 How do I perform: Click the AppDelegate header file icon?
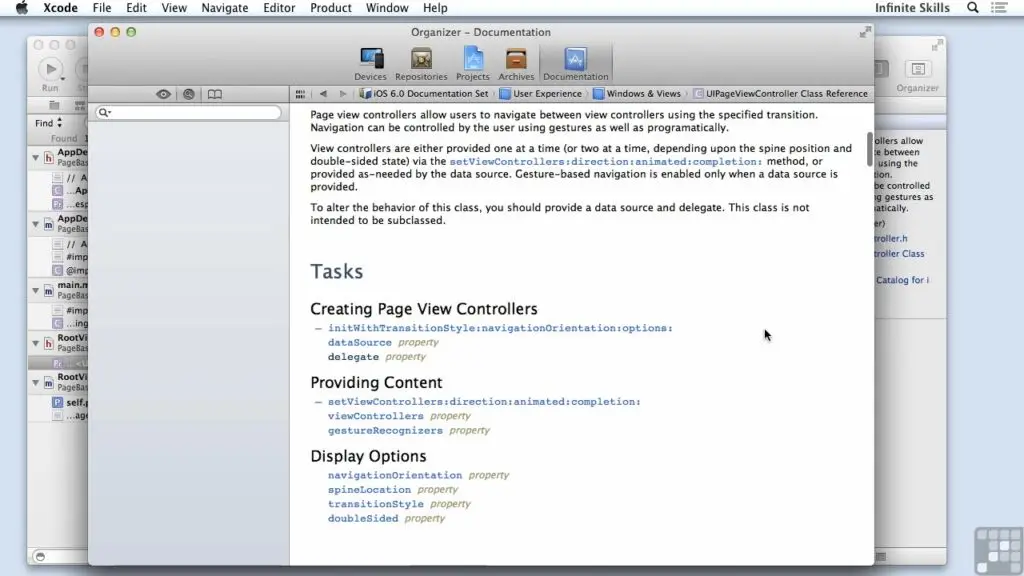coord(48,157)
